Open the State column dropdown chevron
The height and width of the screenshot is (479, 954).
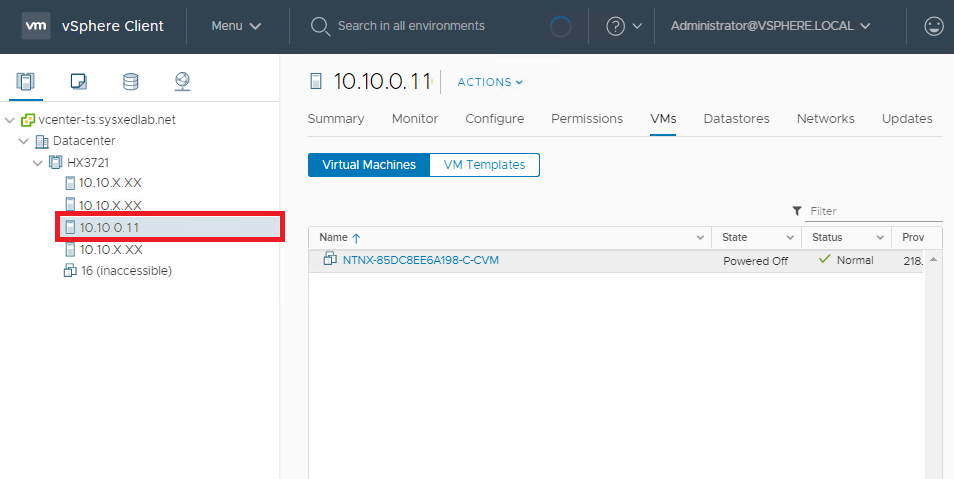coord(790,237)
